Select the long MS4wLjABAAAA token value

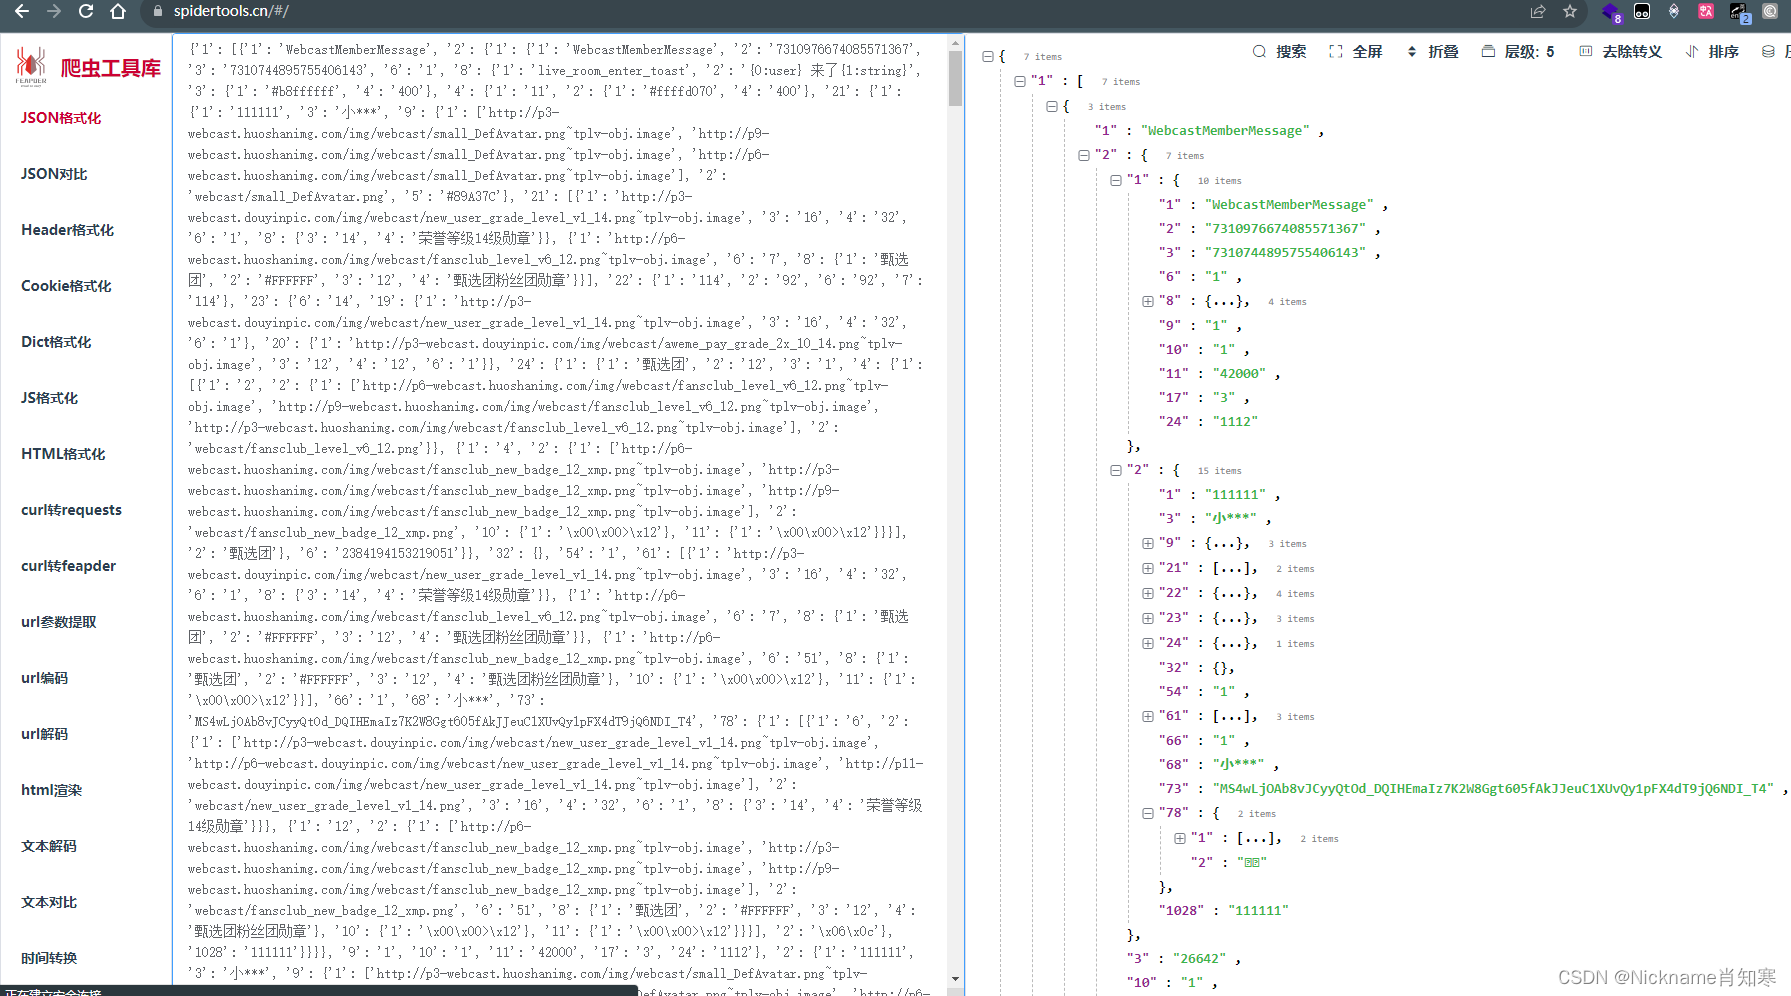1493,788
